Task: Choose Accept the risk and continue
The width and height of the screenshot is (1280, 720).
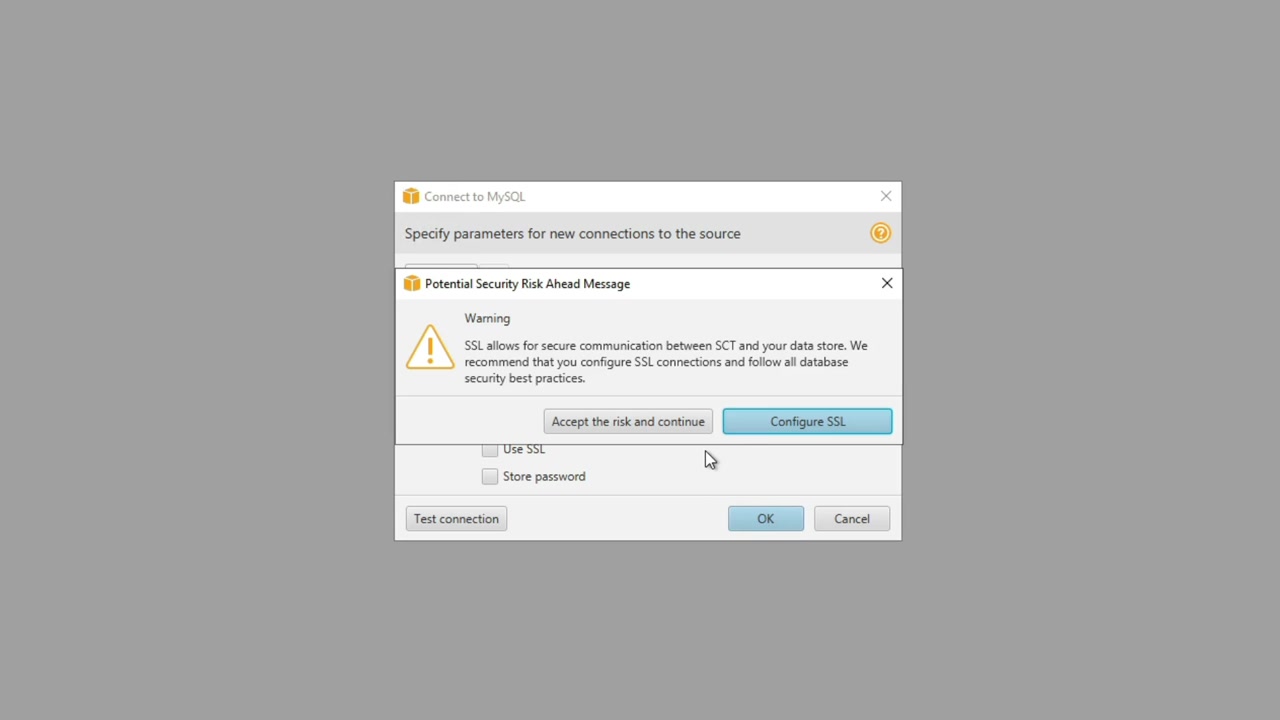Action: tap(628, 422)
